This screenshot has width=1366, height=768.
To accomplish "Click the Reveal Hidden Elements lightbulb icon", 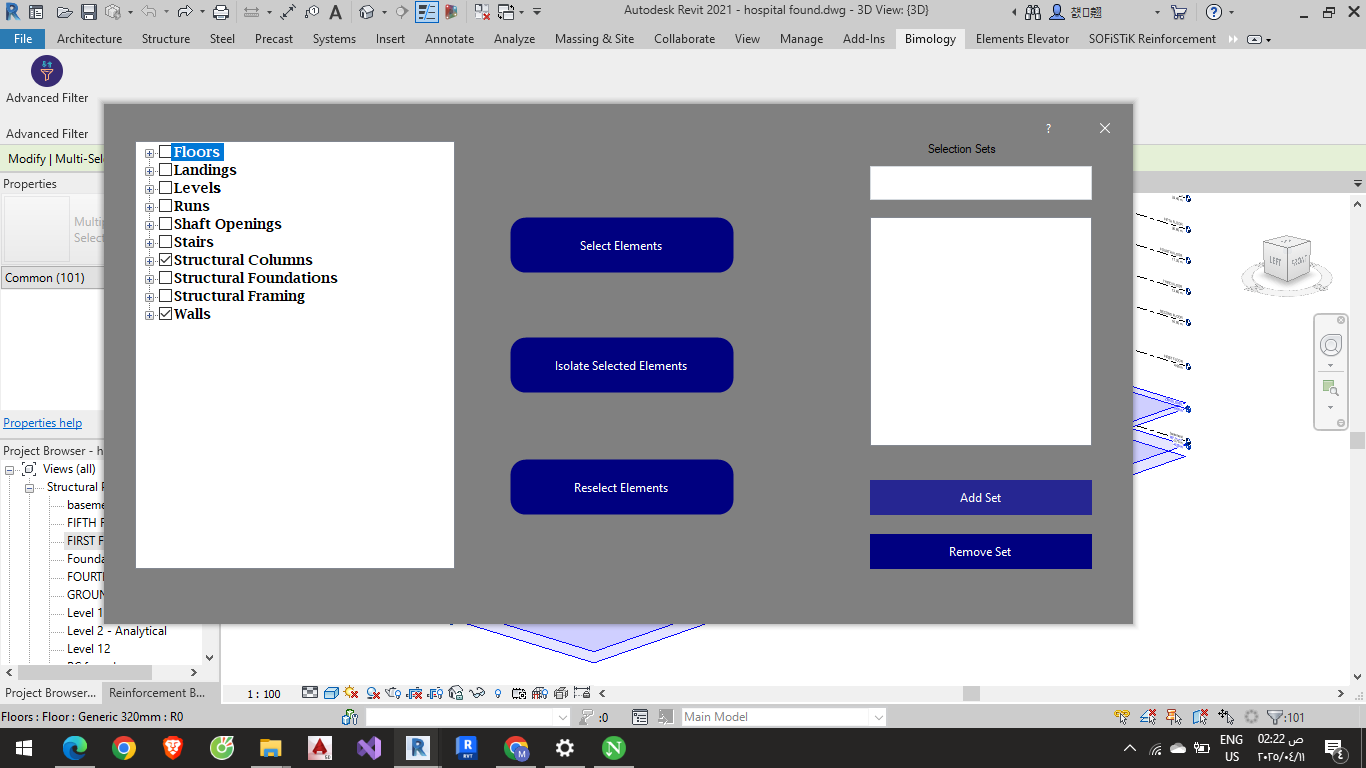I will (x=498, y=692).
